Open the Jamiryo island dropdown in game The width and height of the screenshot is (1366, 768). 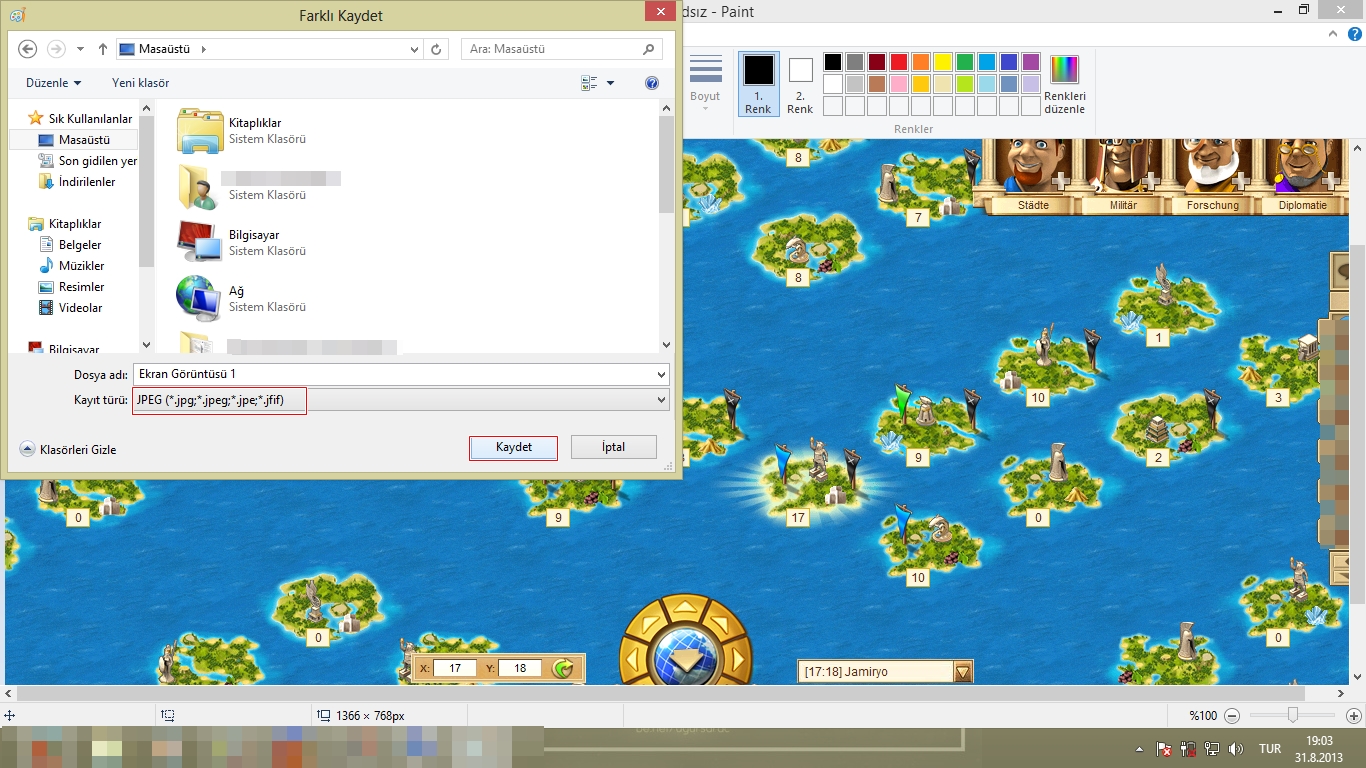[x=963, y=672]
